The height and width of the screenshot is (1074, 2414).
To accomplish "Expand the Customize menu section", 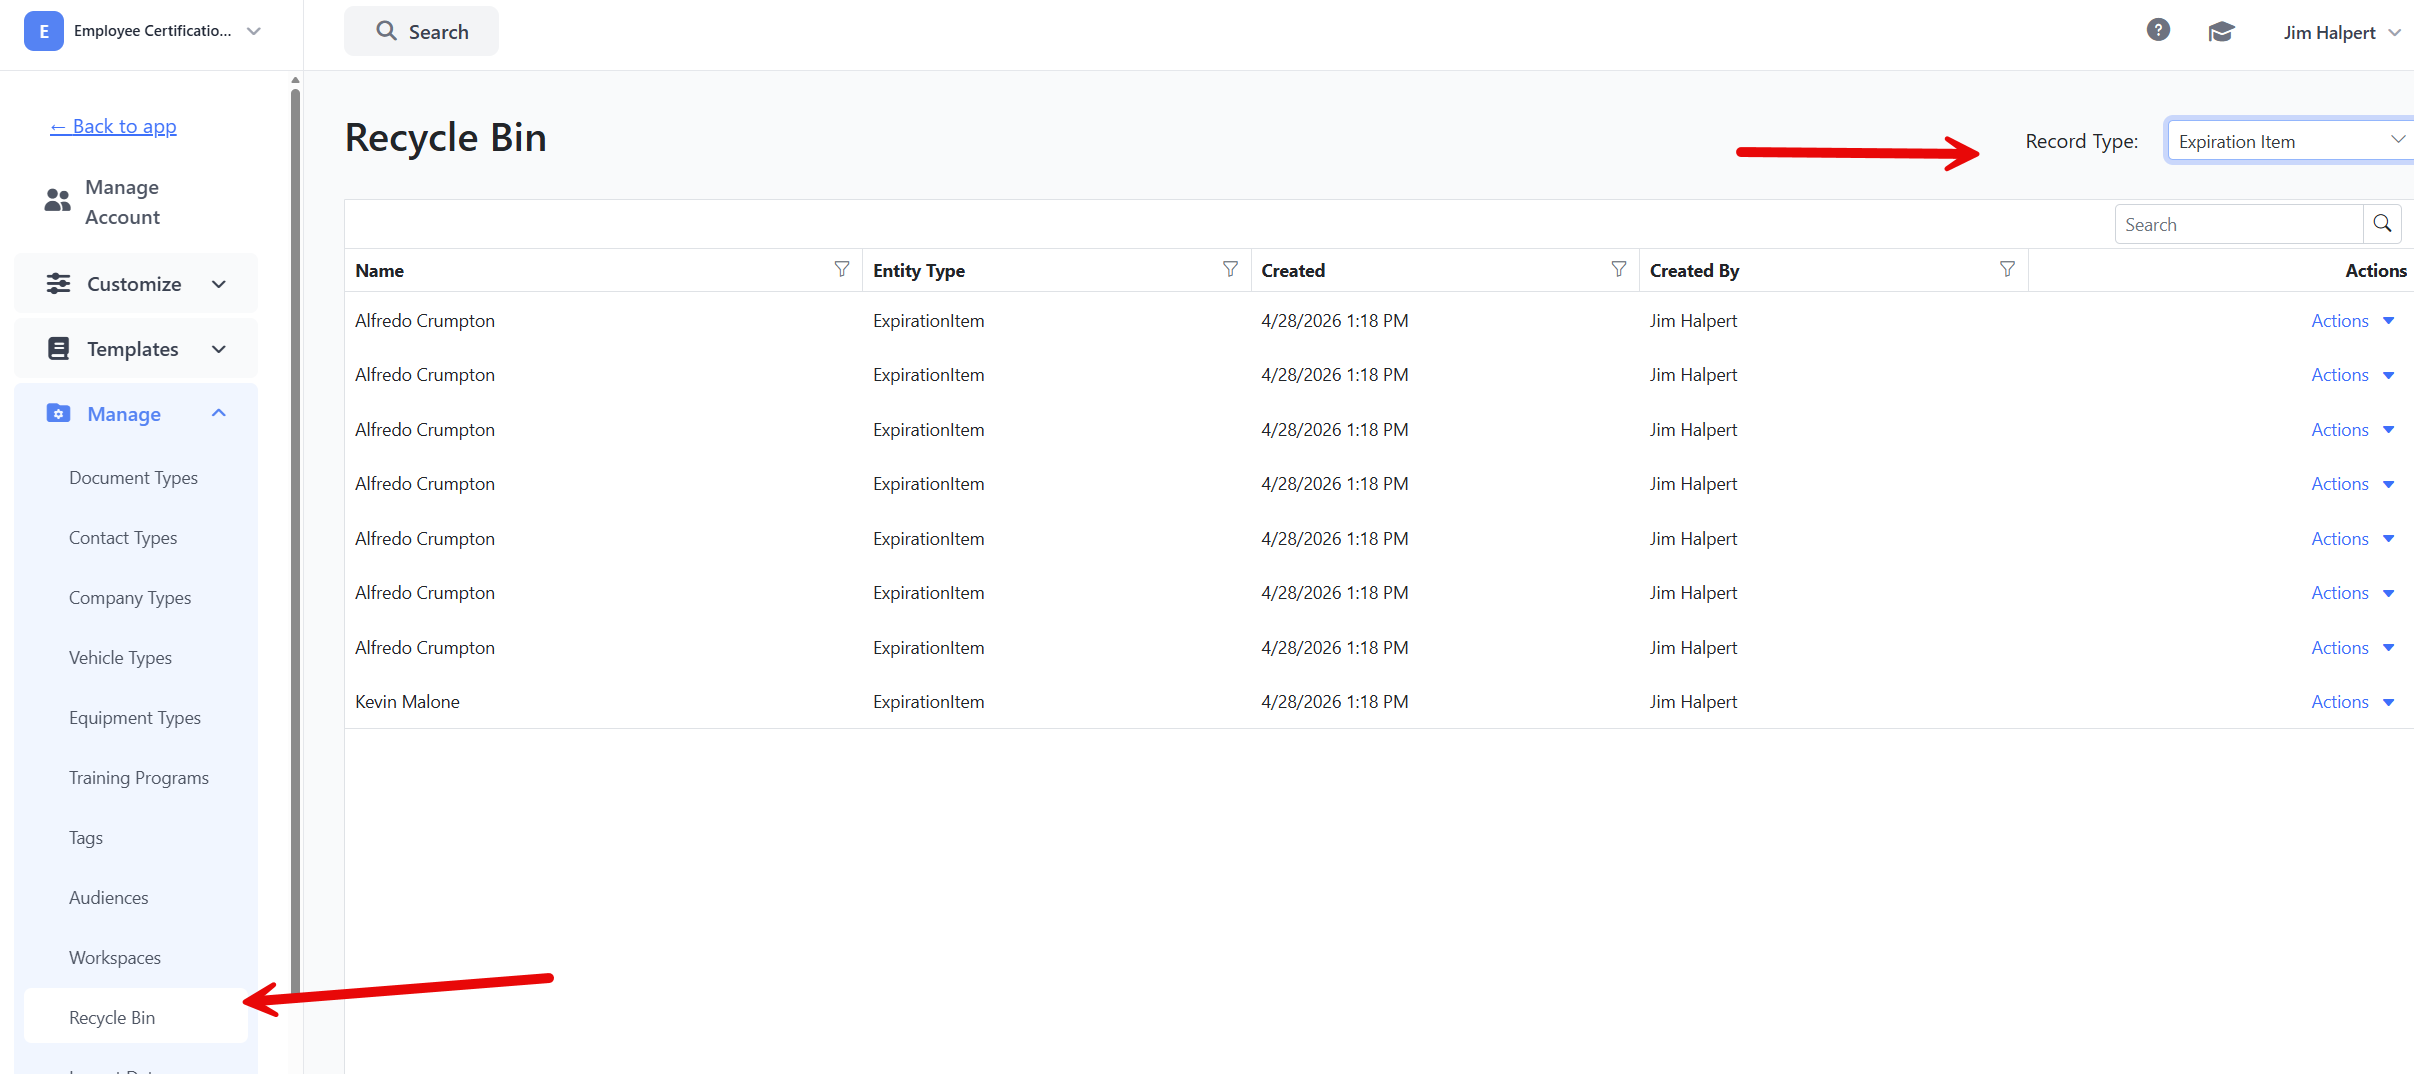I will coord(136,284).
